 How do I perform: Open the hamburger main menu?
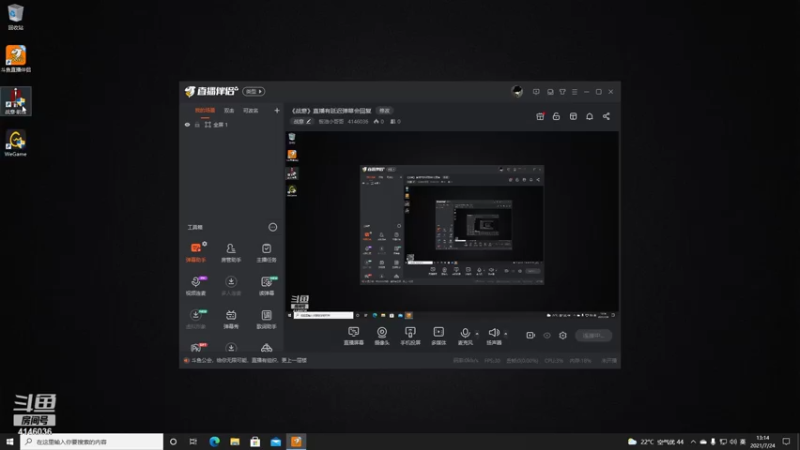[x=574, y=92]
